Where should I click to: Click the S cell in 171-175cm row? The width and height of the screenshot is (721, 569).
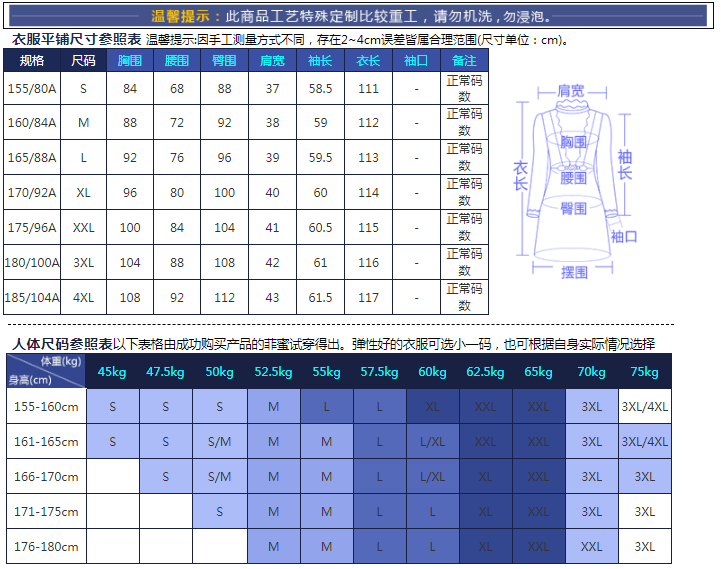(219, 512)
